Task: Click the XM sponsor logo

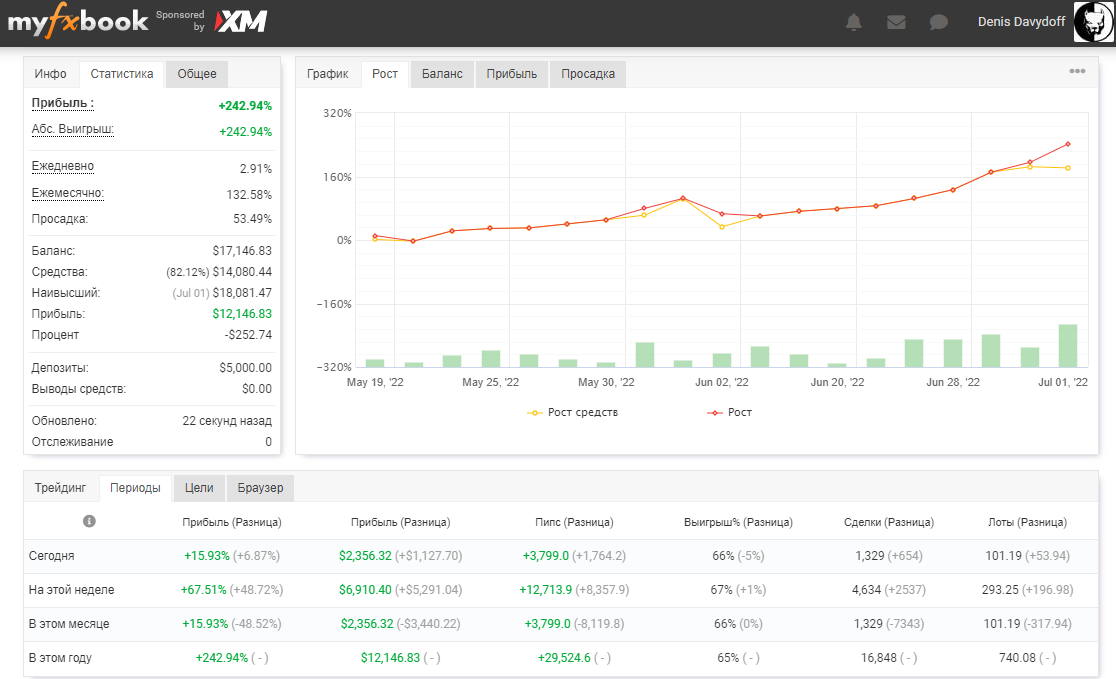Action: pos(241,22)
